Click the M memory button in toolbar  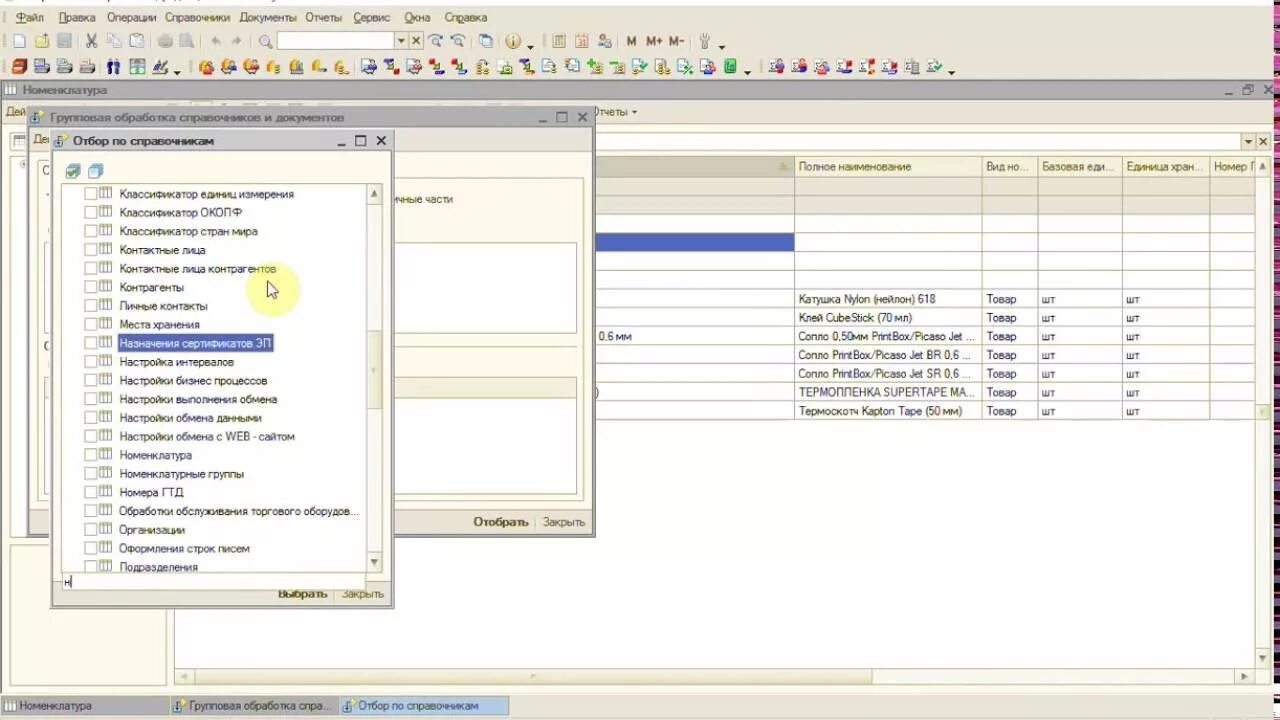(631, 41)
